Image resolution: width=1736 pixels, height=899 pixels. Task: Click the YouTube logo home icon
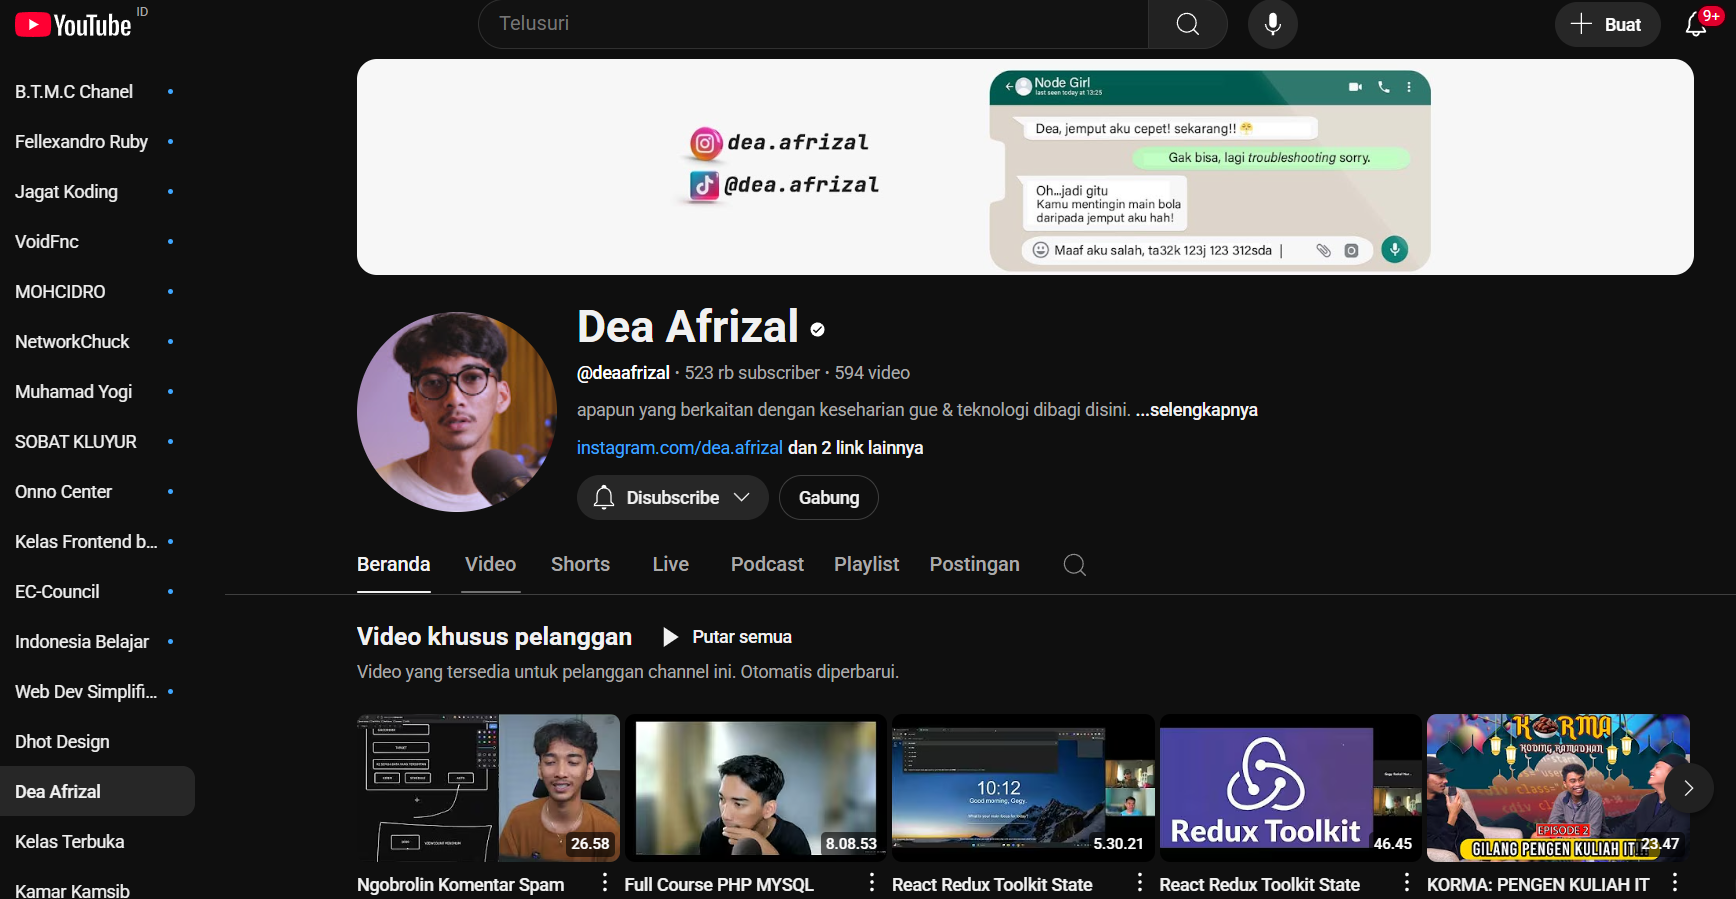tap(73, 24)
